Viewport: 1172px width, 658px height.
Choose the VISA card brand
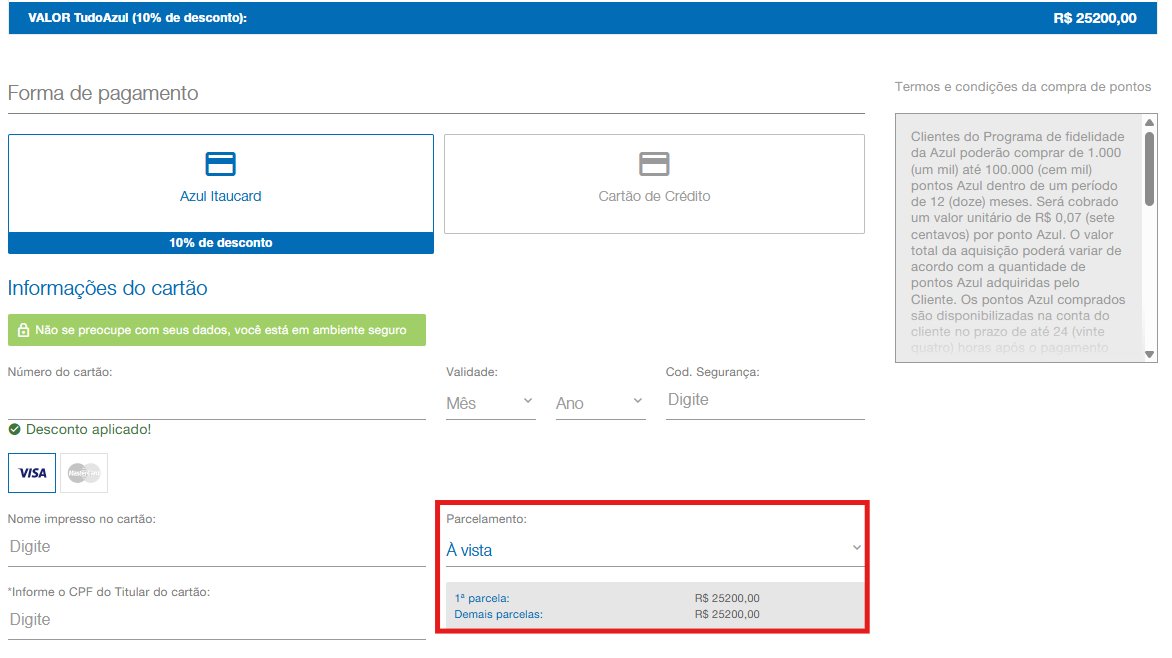point(32,473)
